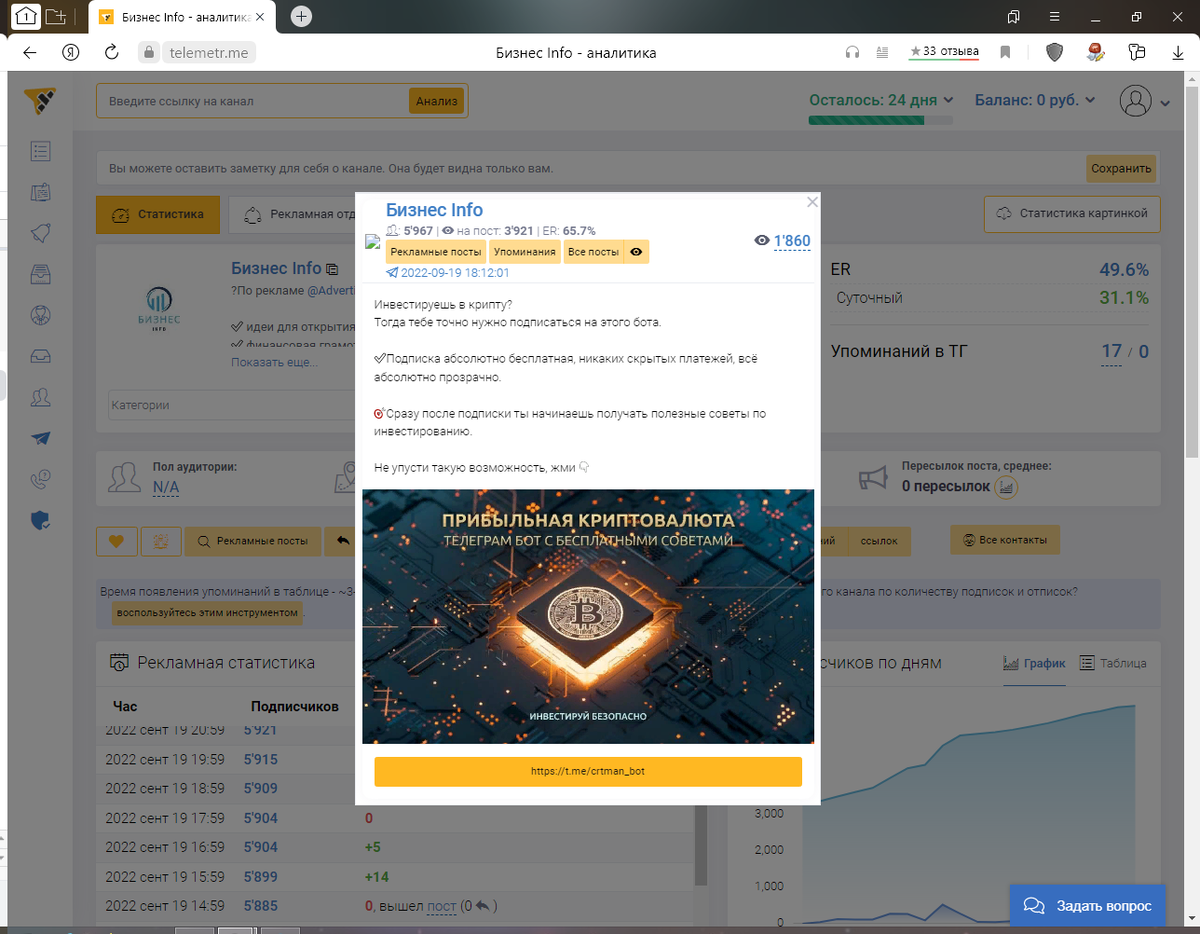Click the Рекламные посты tag in popup

435,252
